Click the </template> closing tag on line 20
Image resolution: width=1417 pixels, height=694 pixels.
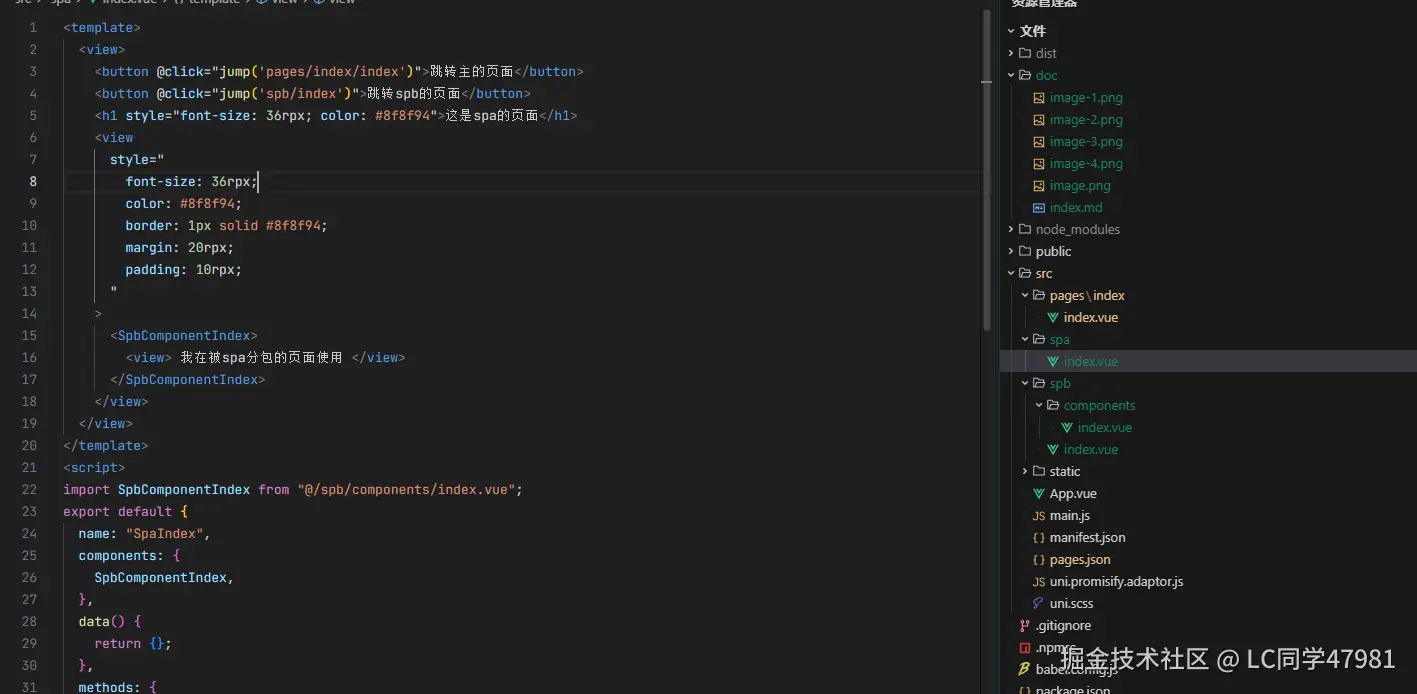pos(105,445)
